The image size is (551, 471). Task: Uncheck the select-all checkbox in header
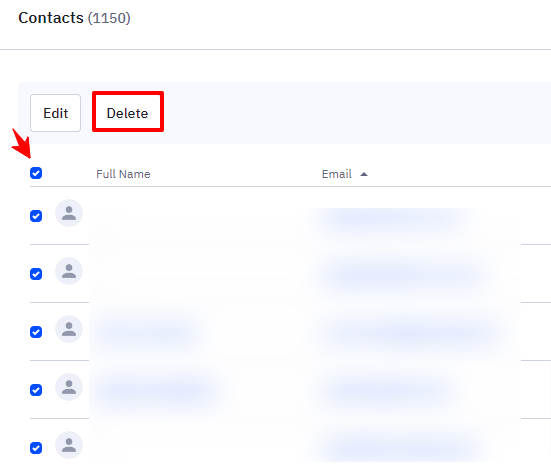coord(36,173)
